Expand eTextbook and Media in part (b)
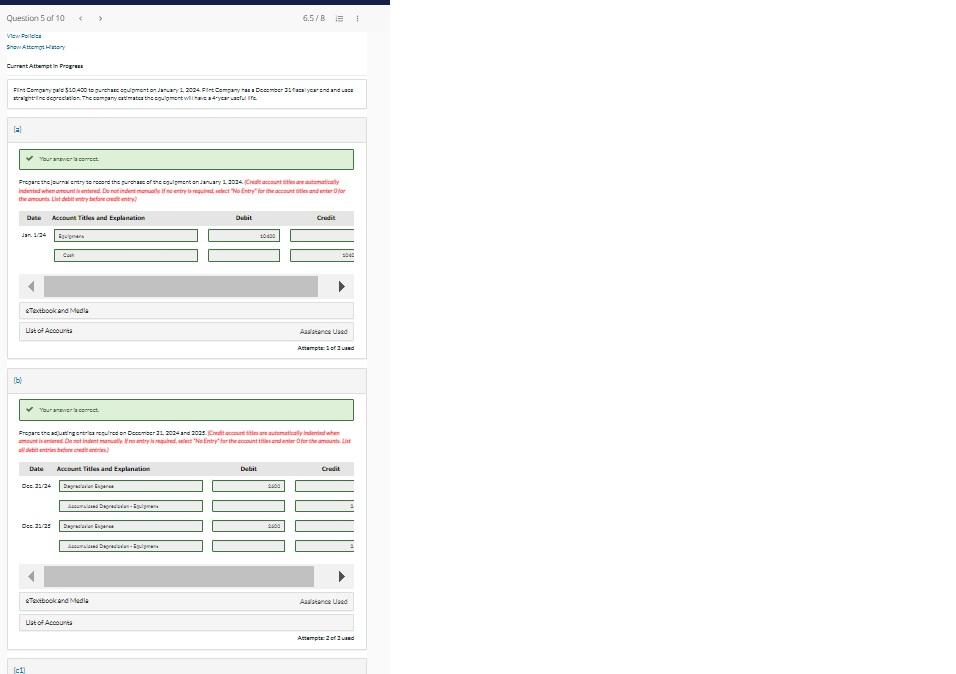Image resolution: width=956 pixels, height=674 pixels. pos(57,601)
